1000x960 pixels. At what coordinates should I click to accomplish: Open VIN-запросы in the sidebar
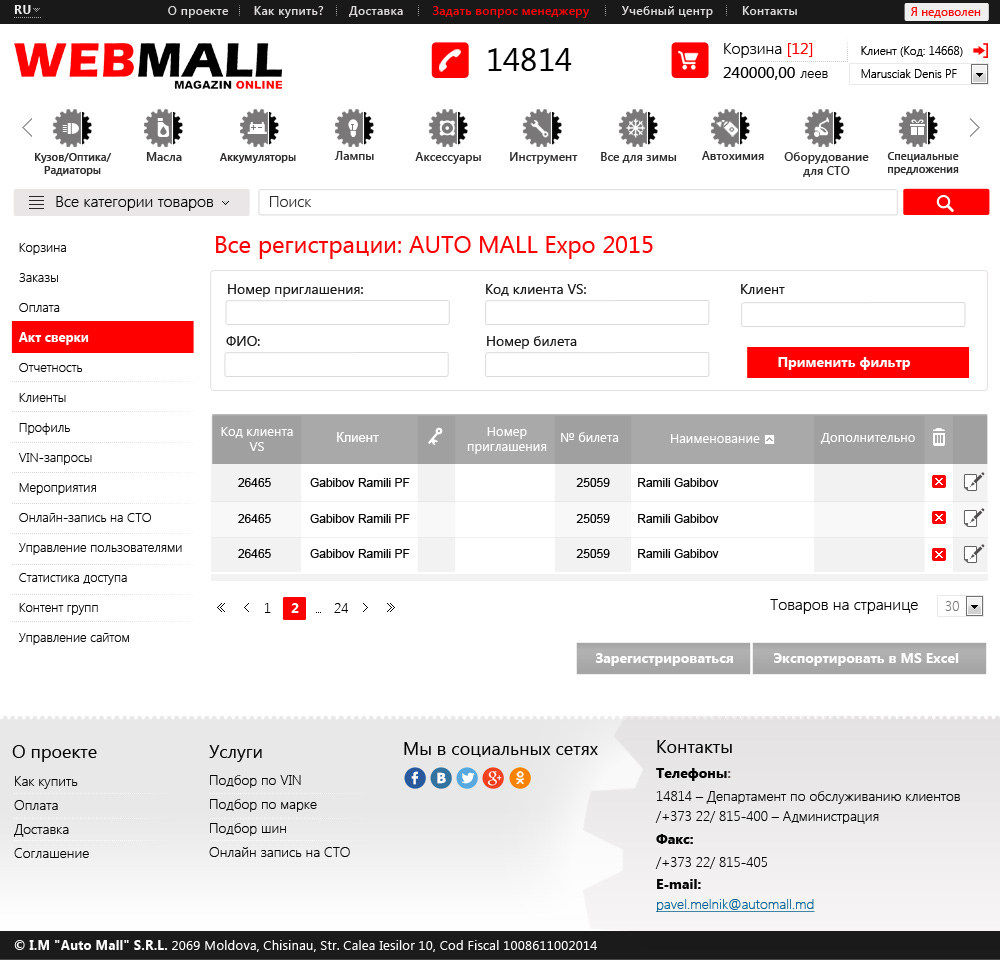pos(55,457)
